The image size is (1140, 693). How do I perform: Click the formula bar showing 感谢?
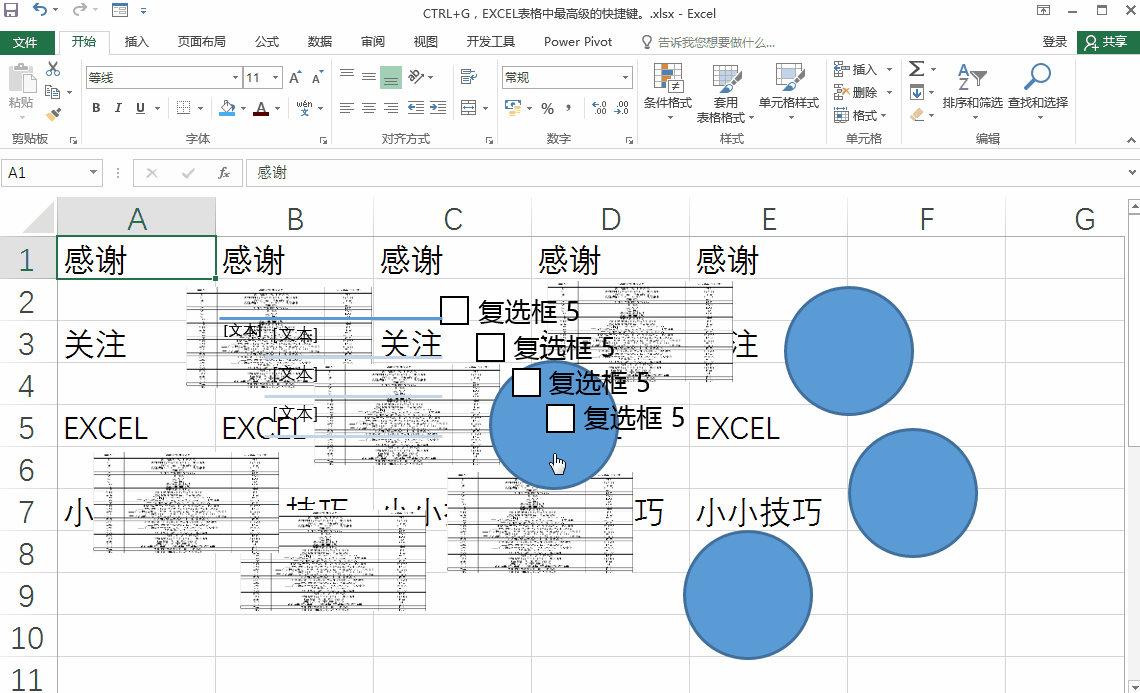coord(691,172)
